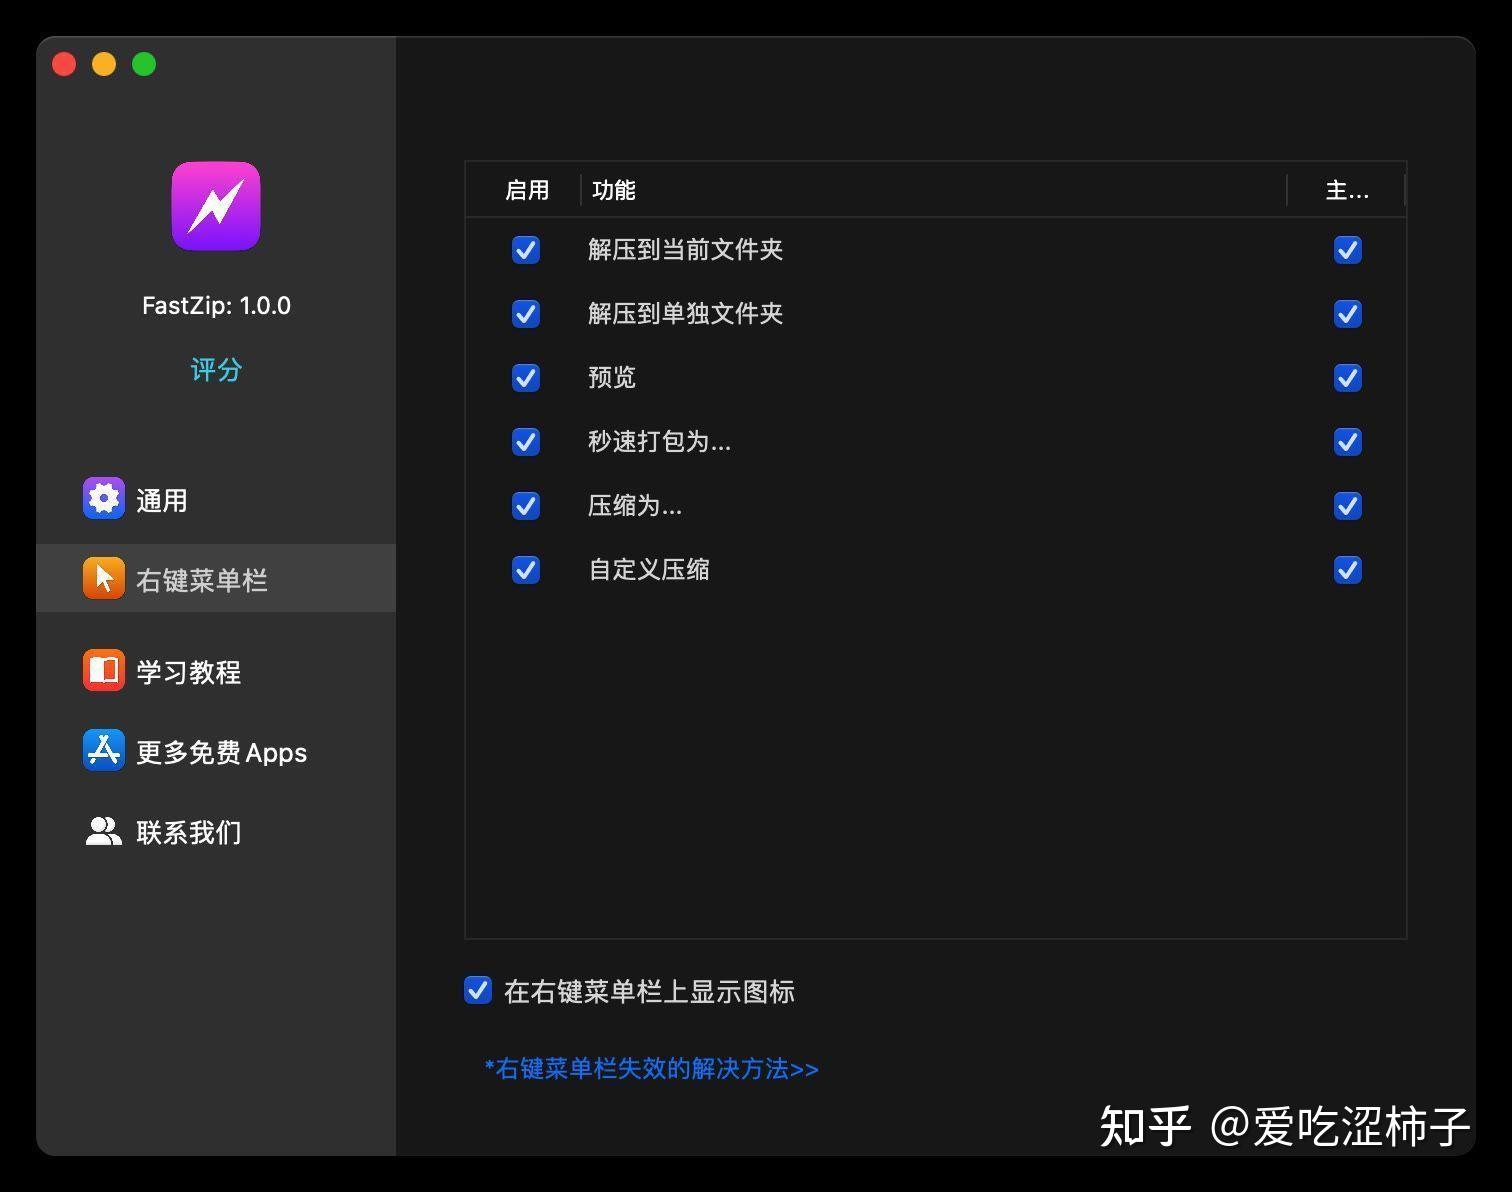1512x1192 pixels.
Task: Click the people icon beside 联系我们
Action: [x=102, y=831]
